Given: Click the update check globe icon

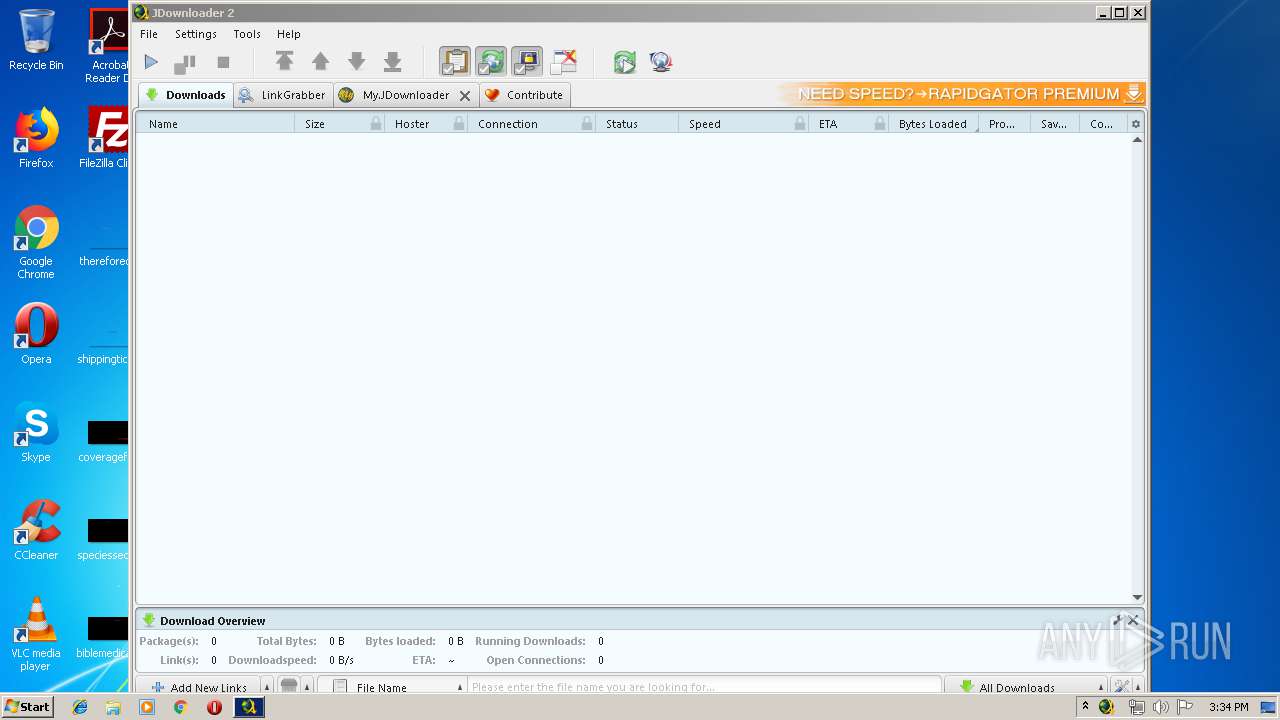Looking at the screenshot, I should click(660, 62).
